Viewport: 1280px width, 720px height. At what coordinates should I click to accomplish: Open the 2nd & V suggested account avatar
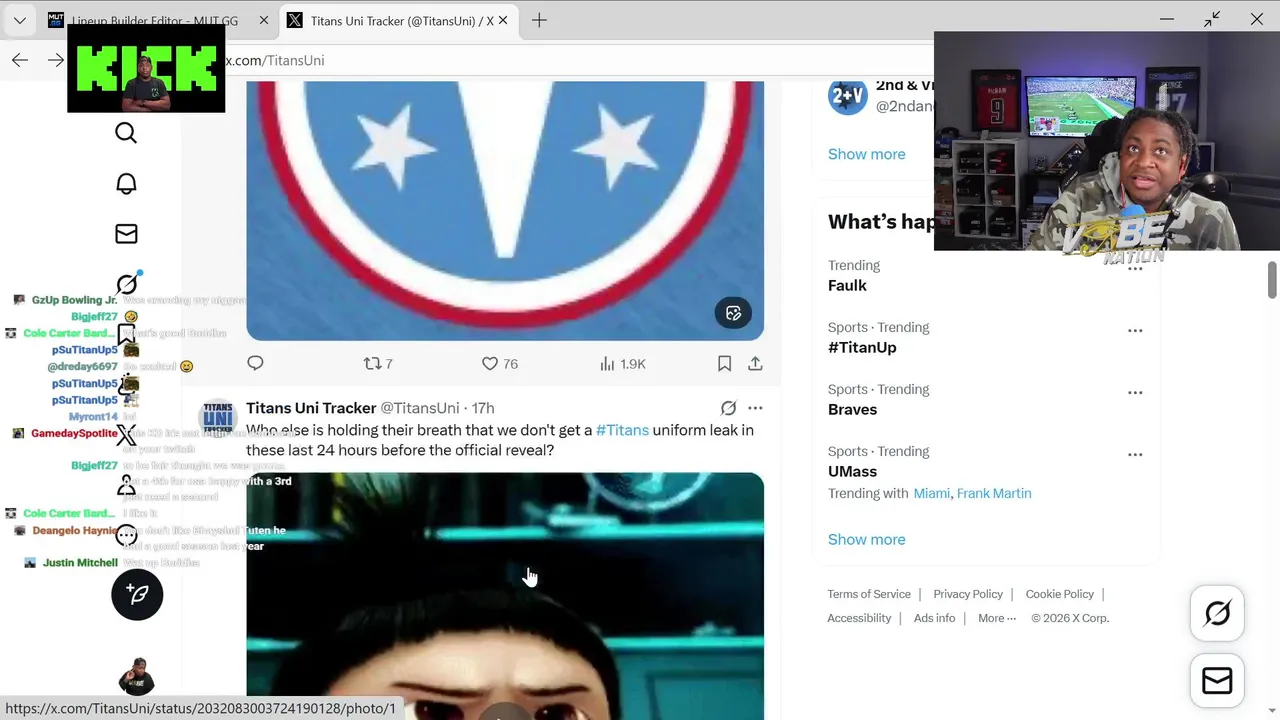tap(847, 96)
